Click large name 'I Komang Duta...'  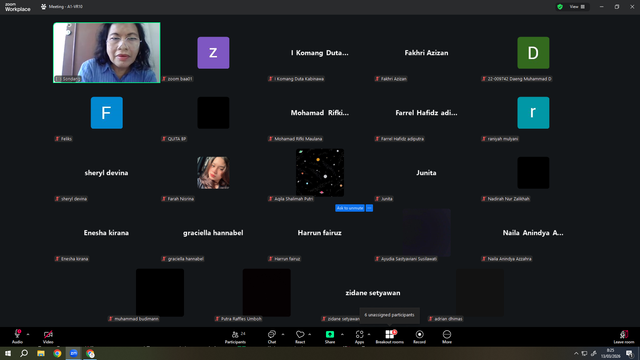tap(320, 53)
